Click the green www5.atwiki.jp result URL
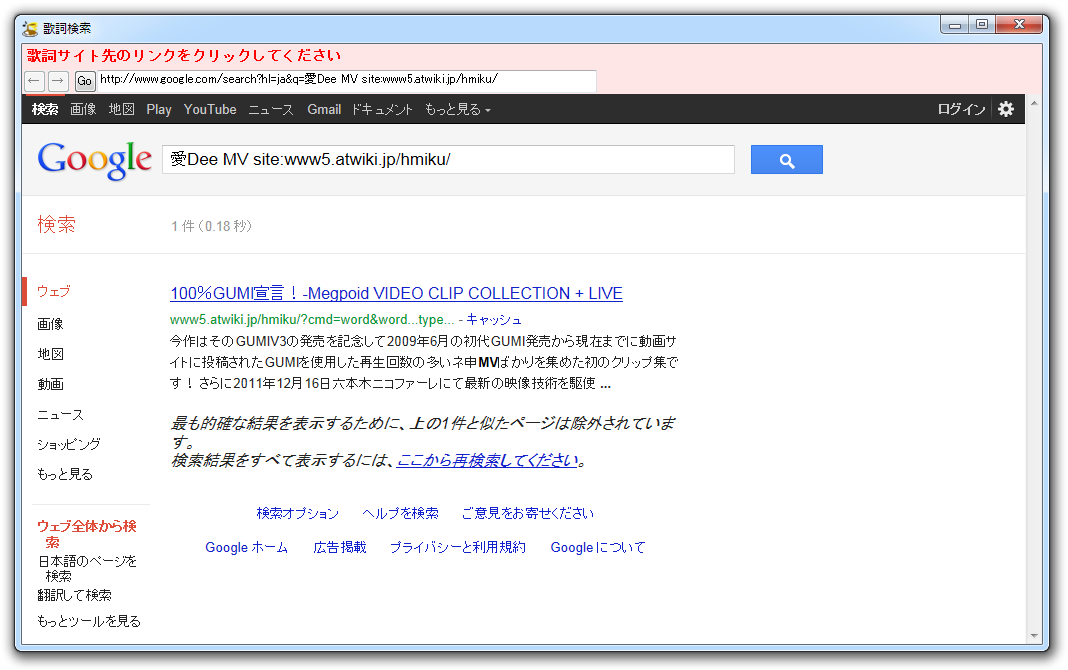1068x670 pixels. click(312, 319)
